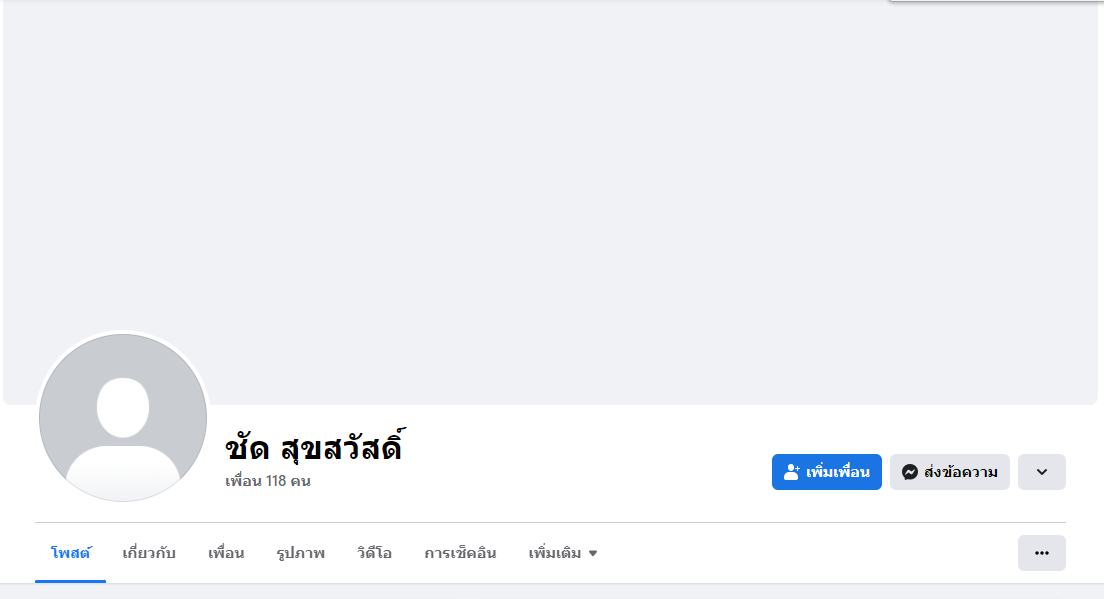
Task: View the การเช็คอิน tab
Action: tap(460, 553)
